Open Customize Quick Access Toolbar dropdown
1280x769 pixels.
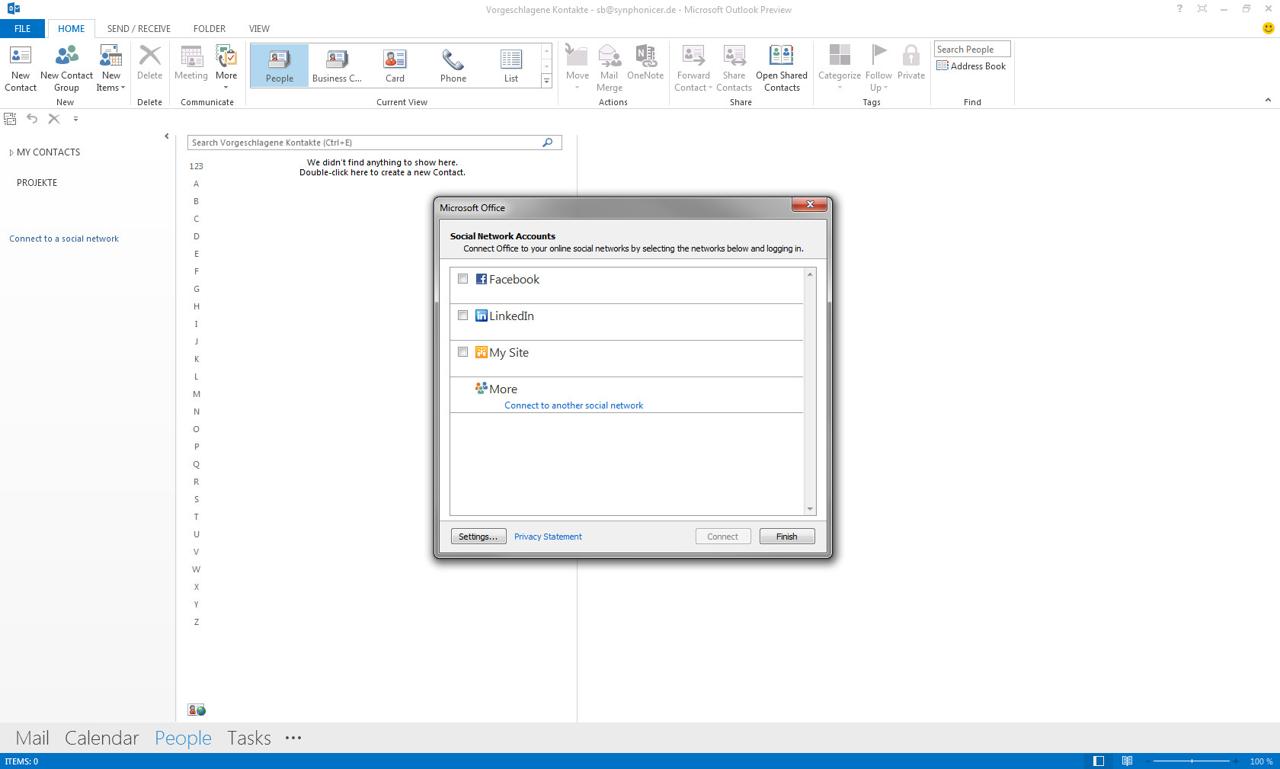tap(76, 119)
